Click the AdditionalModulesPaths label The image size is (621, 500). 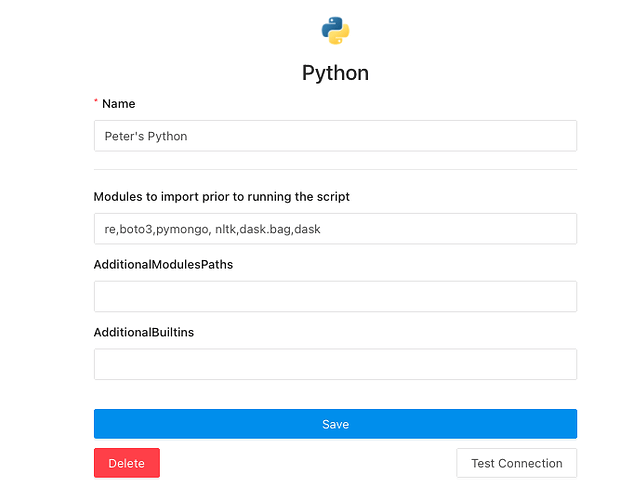tap(163, 264)
